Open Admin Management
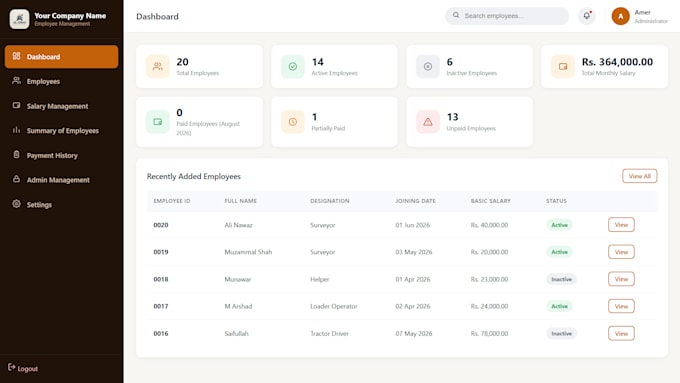This screenshot has height=383, width=680. point(62,180)
